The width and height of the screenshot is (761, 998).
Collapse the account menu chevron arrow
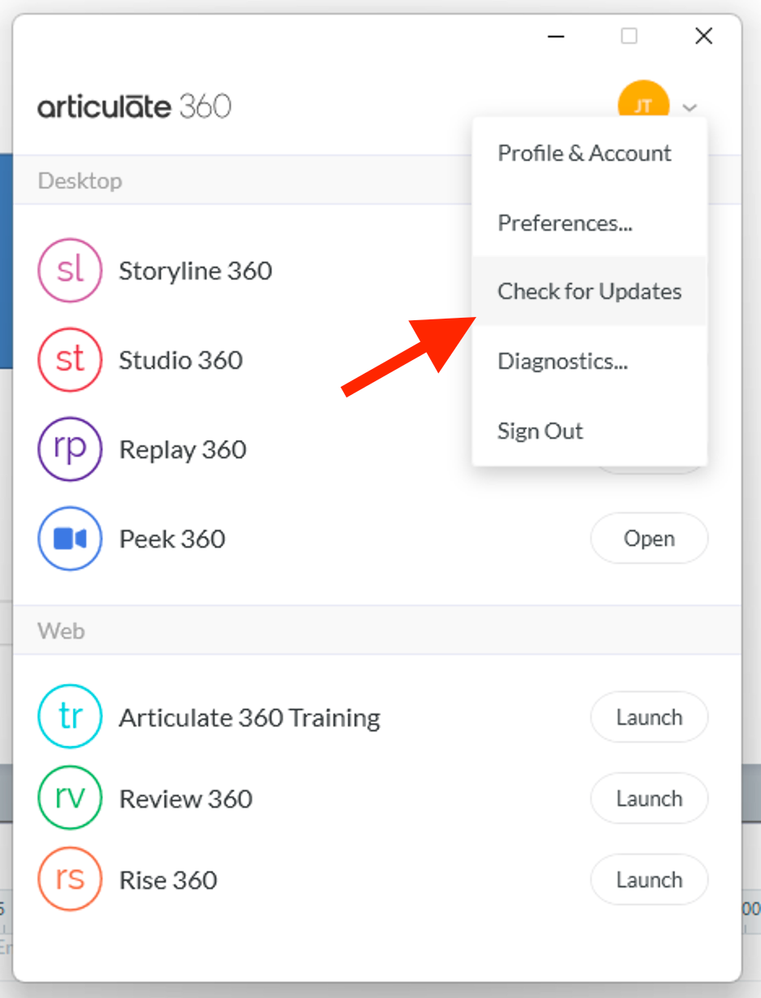click(690, 107)
